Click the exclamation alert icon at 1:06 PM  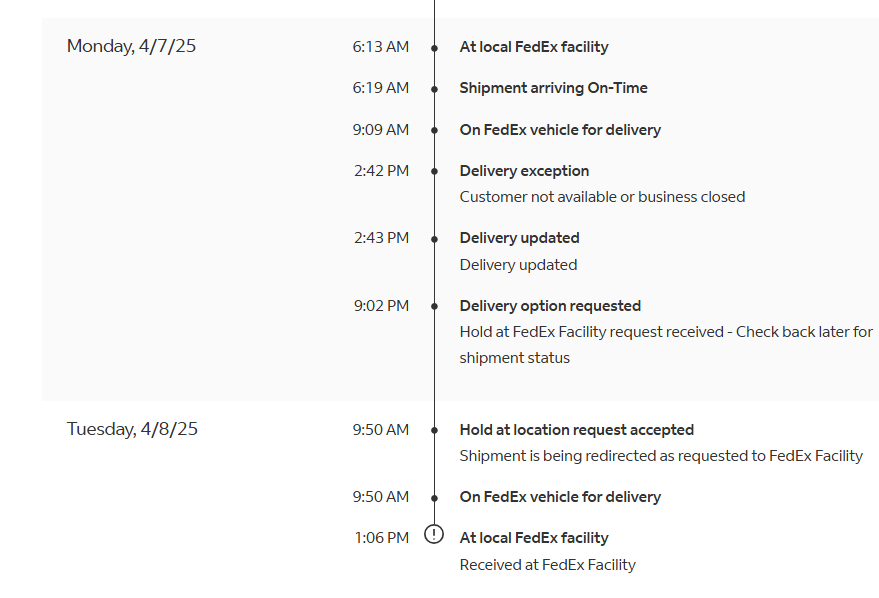(x=434, y=534)
